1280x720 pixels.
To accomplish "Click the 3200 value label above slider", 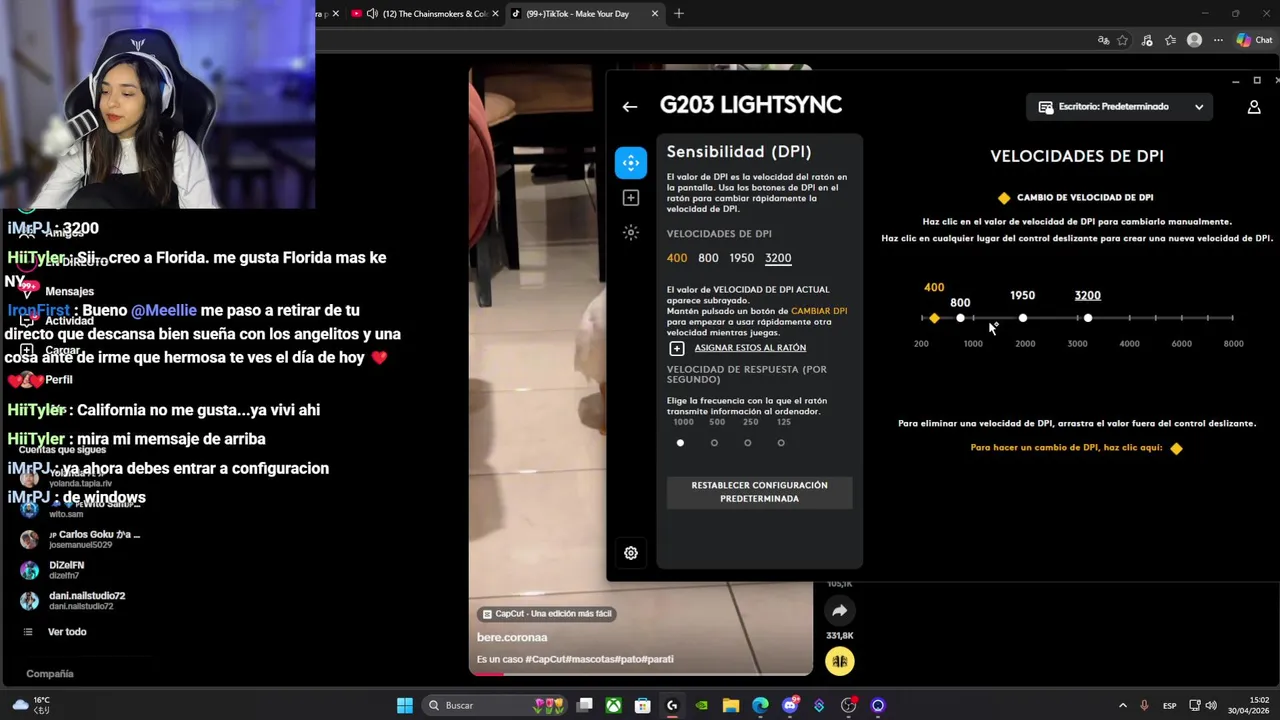I will coord(1088,296).
